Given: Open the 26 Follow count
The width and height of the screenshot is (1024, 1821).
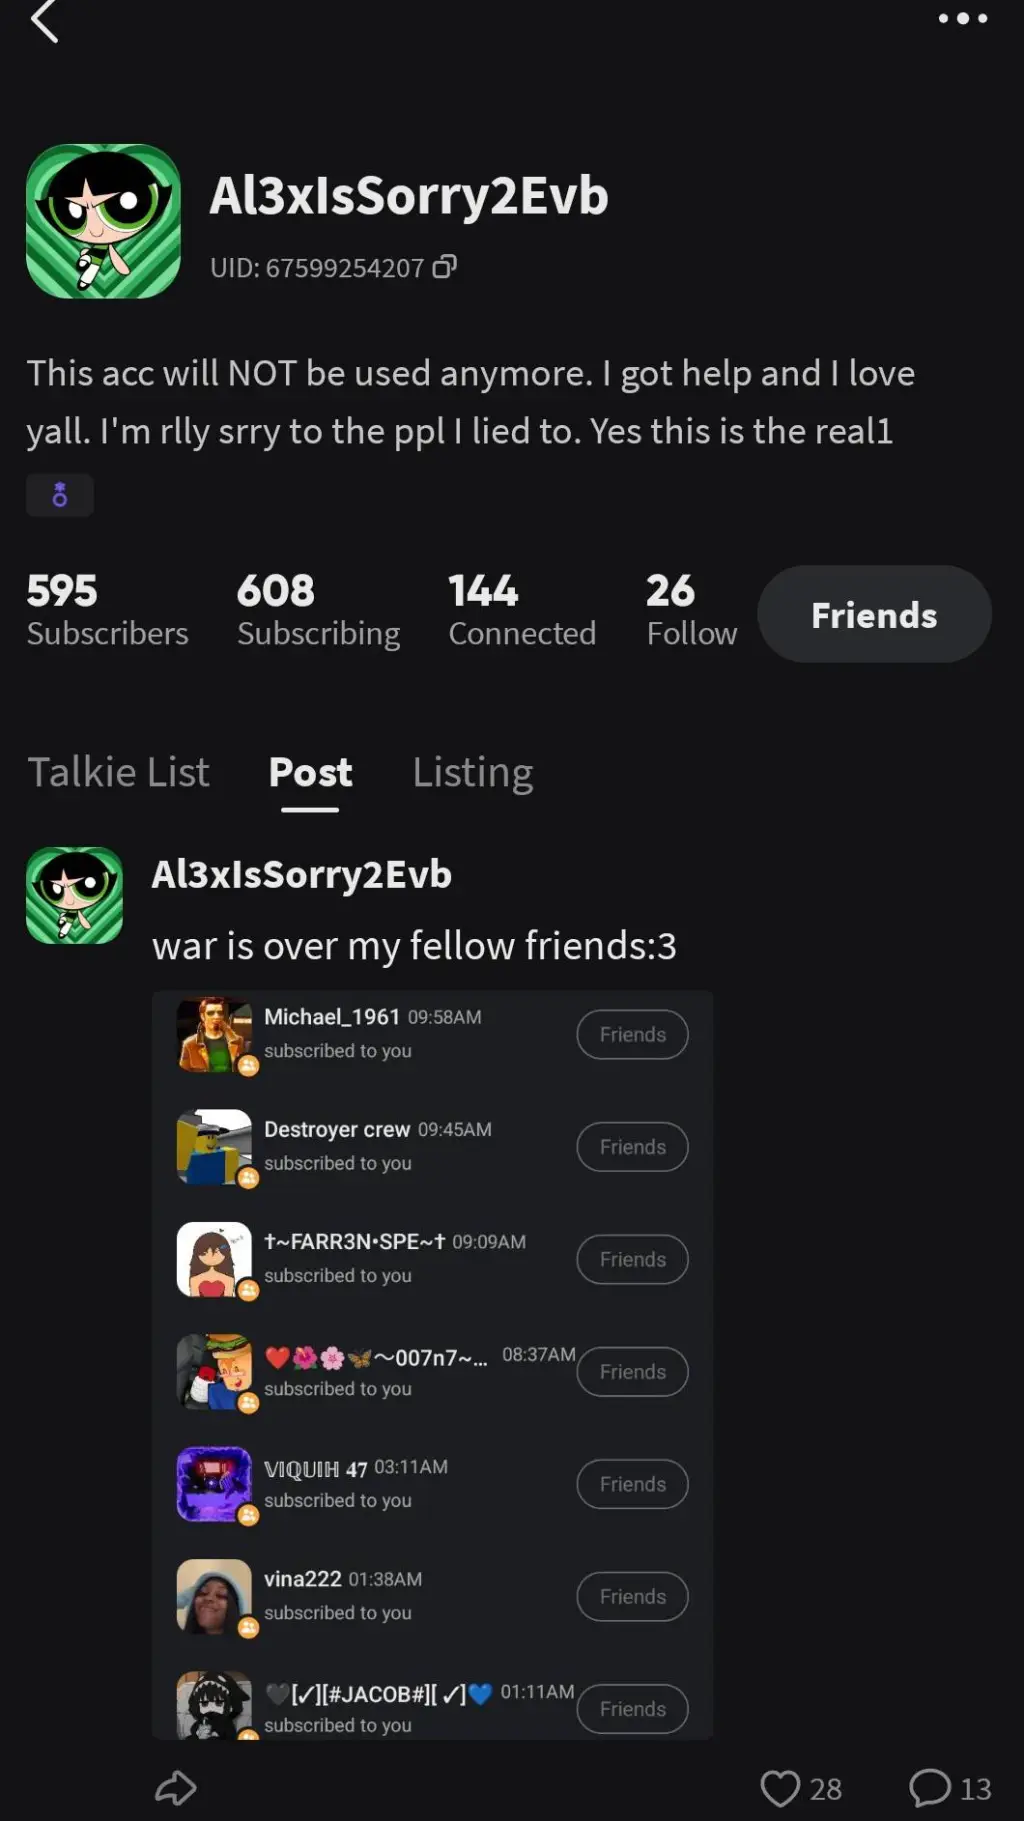Looking at the screenshot, I should click(x=691, y=610).
